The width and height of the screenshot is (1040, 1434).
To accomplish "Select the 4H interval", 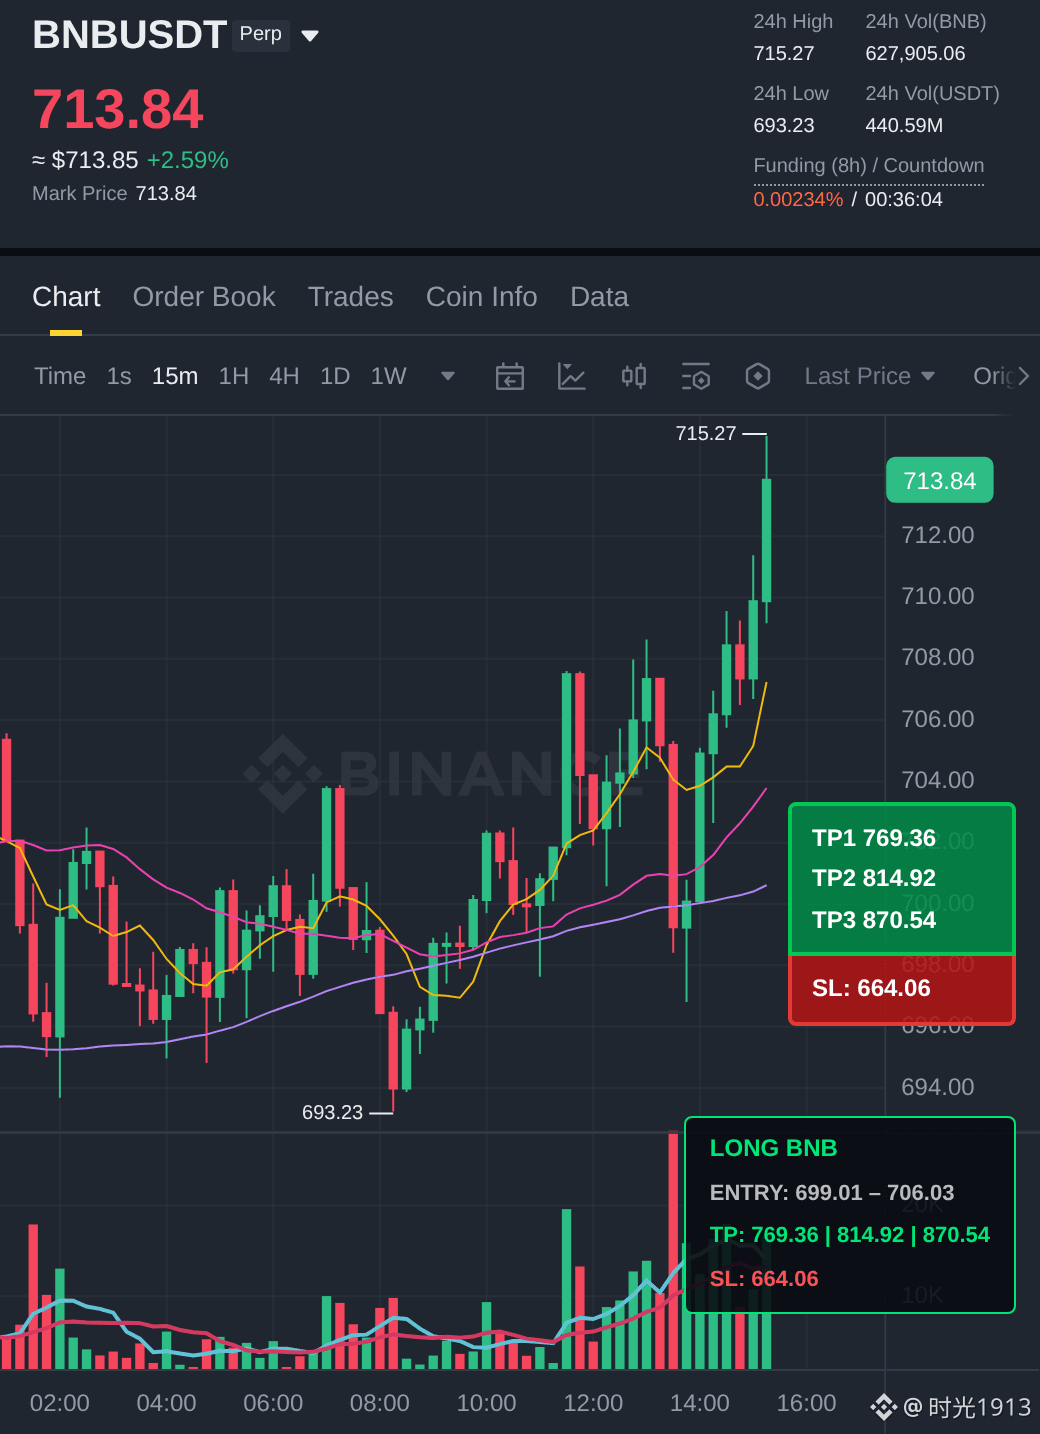I will coord(284,376).
